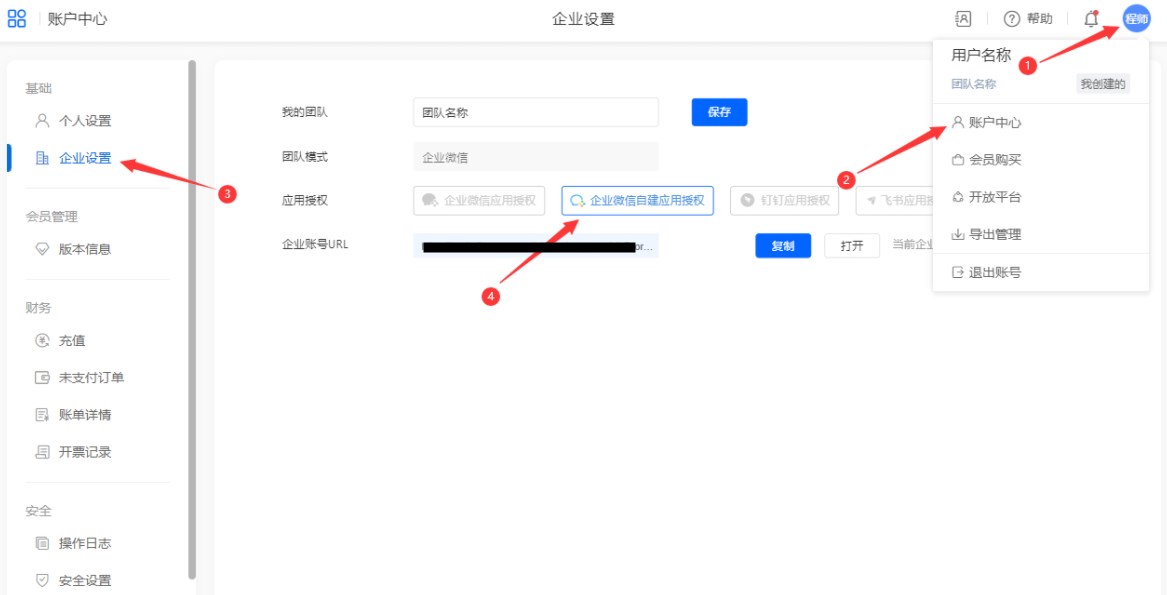Click the user avatar in top right
This screenshot has height=595, width=1167.
coord(1136,19)
